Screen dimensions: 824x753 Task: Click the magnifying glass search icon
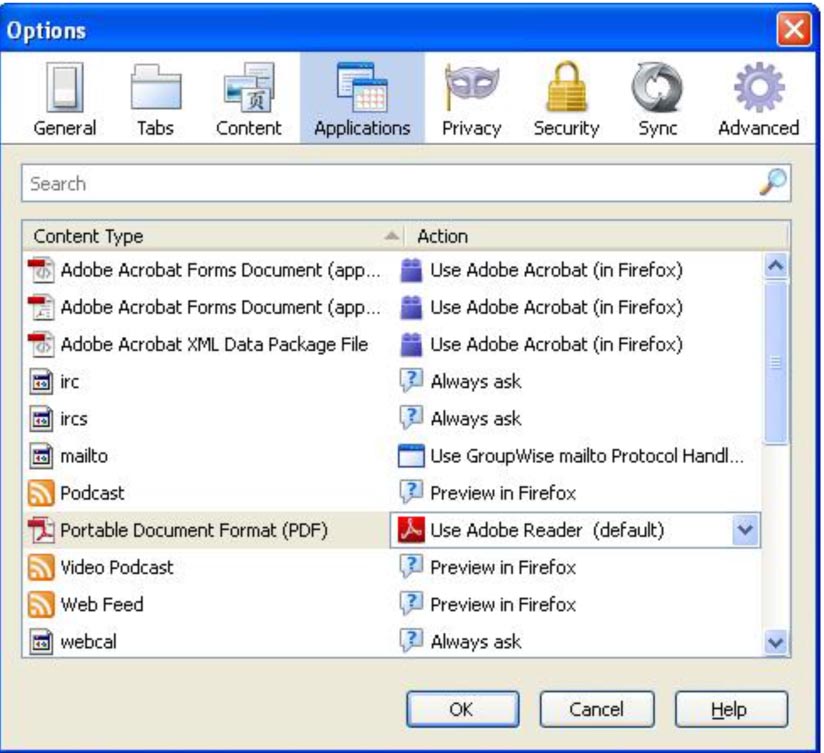[773, 182]
